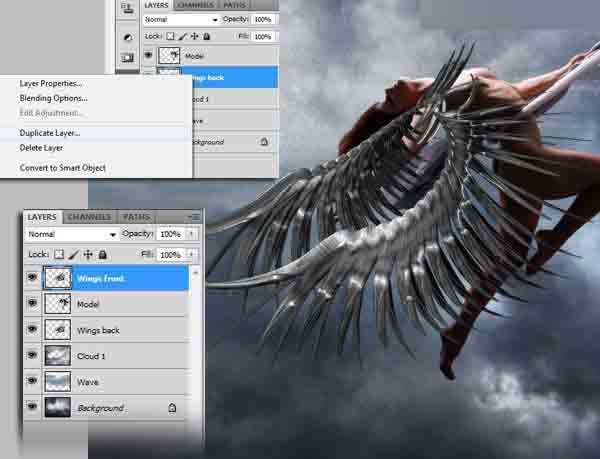Select the Model layer in lower panel
The width and height of the screenshot is (600, 459).
pyautogui.click(x=115, y=304)
